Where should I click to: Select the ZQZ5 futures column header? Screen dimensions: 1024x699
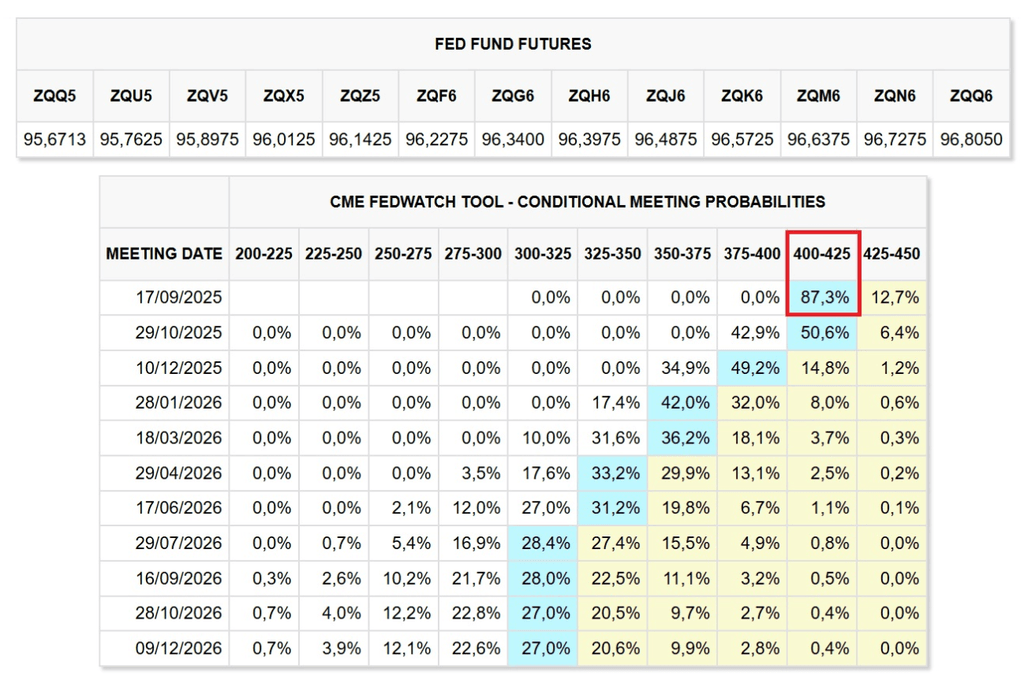(360, 97)
